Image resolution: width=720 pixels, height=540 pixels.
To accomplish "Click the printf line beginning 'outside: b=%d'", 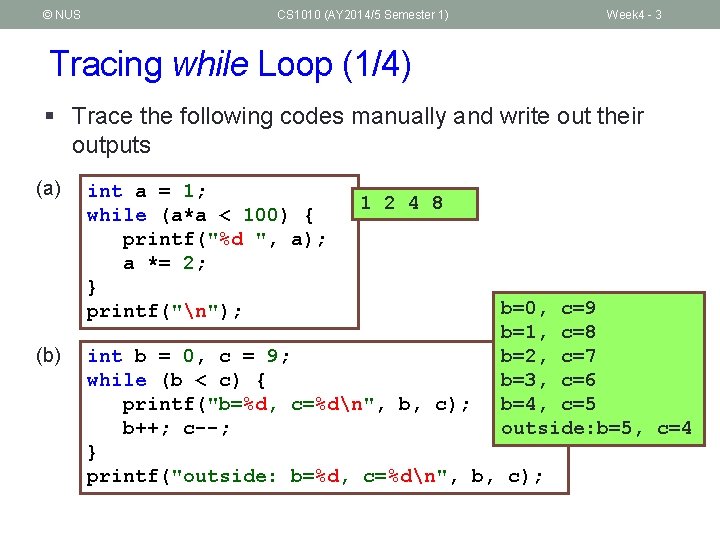I will click(315, 476).
